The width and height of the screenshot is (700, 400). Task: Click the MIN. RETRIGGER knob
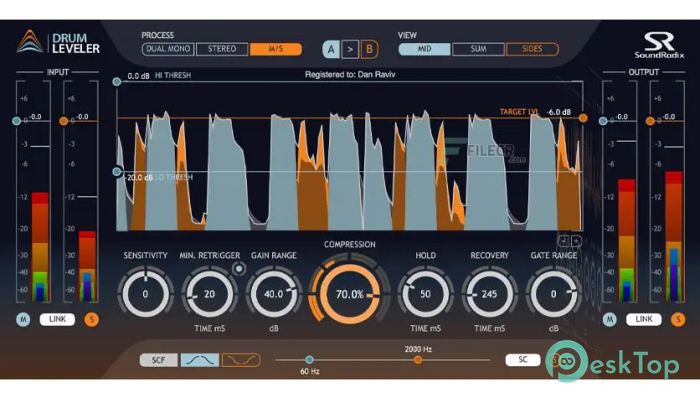pos(209,294)
